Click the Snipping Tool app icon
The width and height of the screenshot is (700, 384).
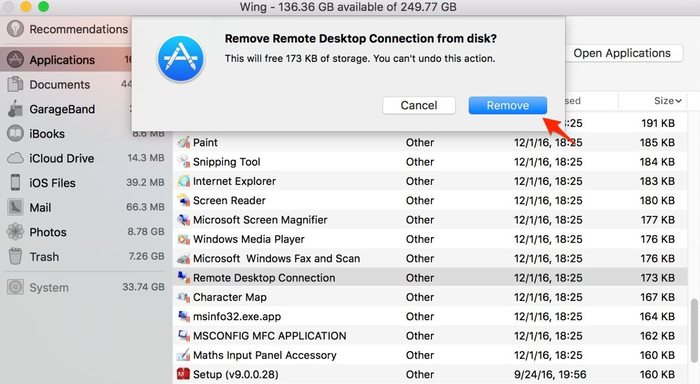click(183, 162)
